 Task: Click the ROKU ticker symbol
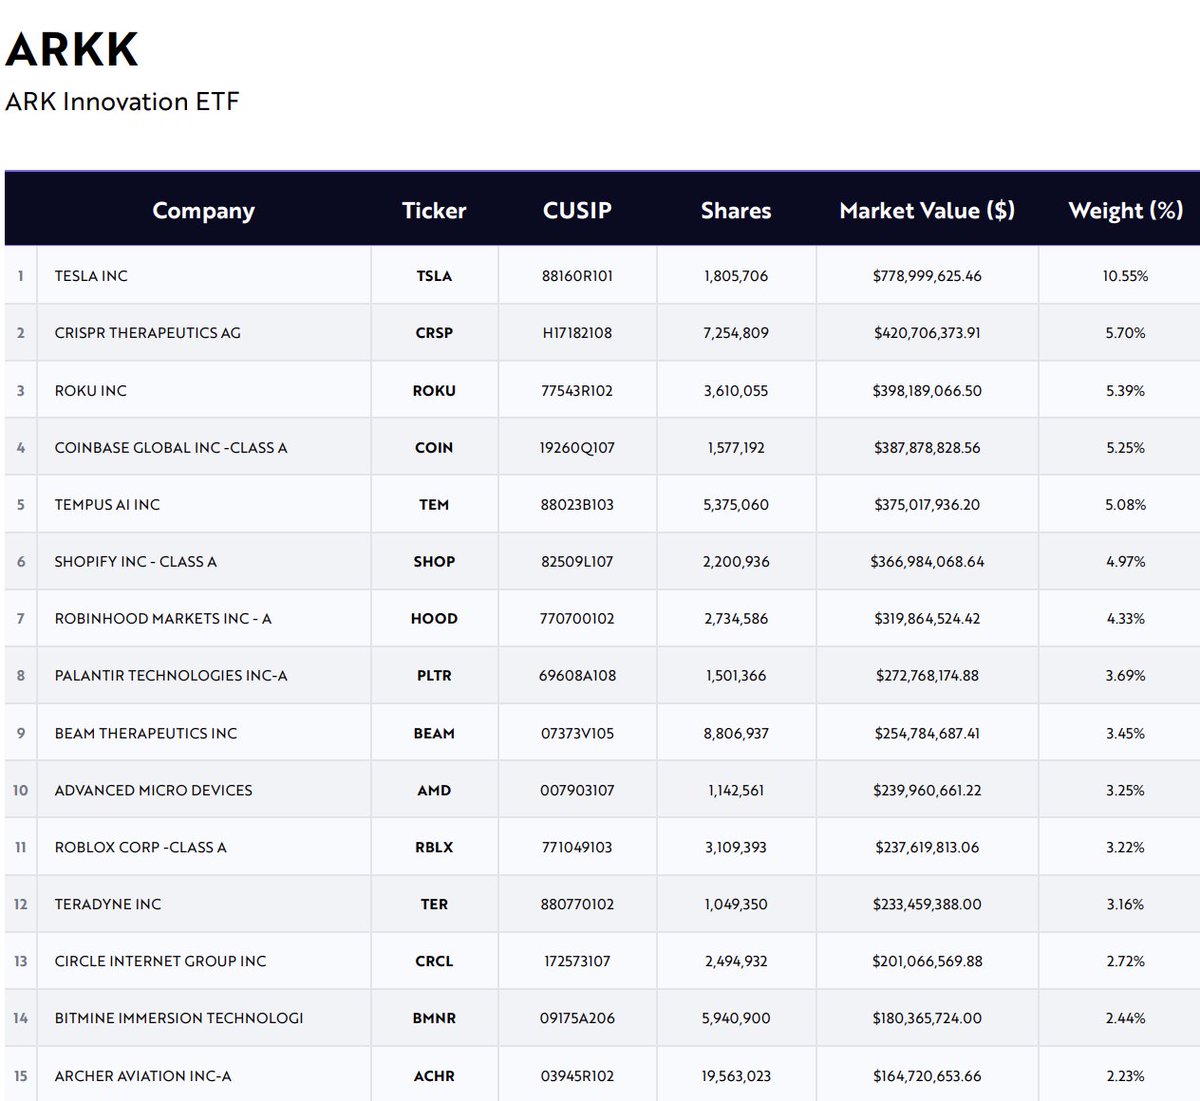point(434,391)
